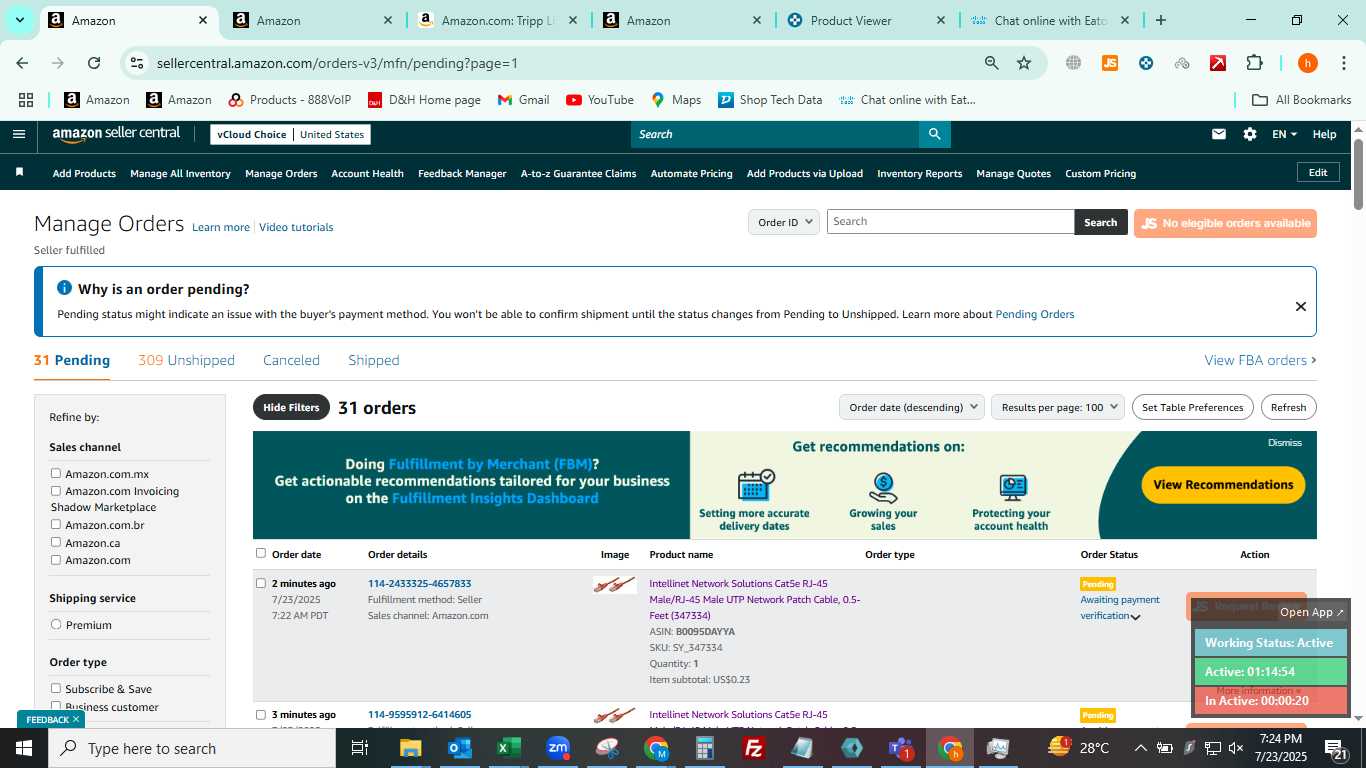Toggle the select-all orders header checkbox
The height and width of the screenshot is (768, 1366).
pyautogui.click(x=261, y=553)
